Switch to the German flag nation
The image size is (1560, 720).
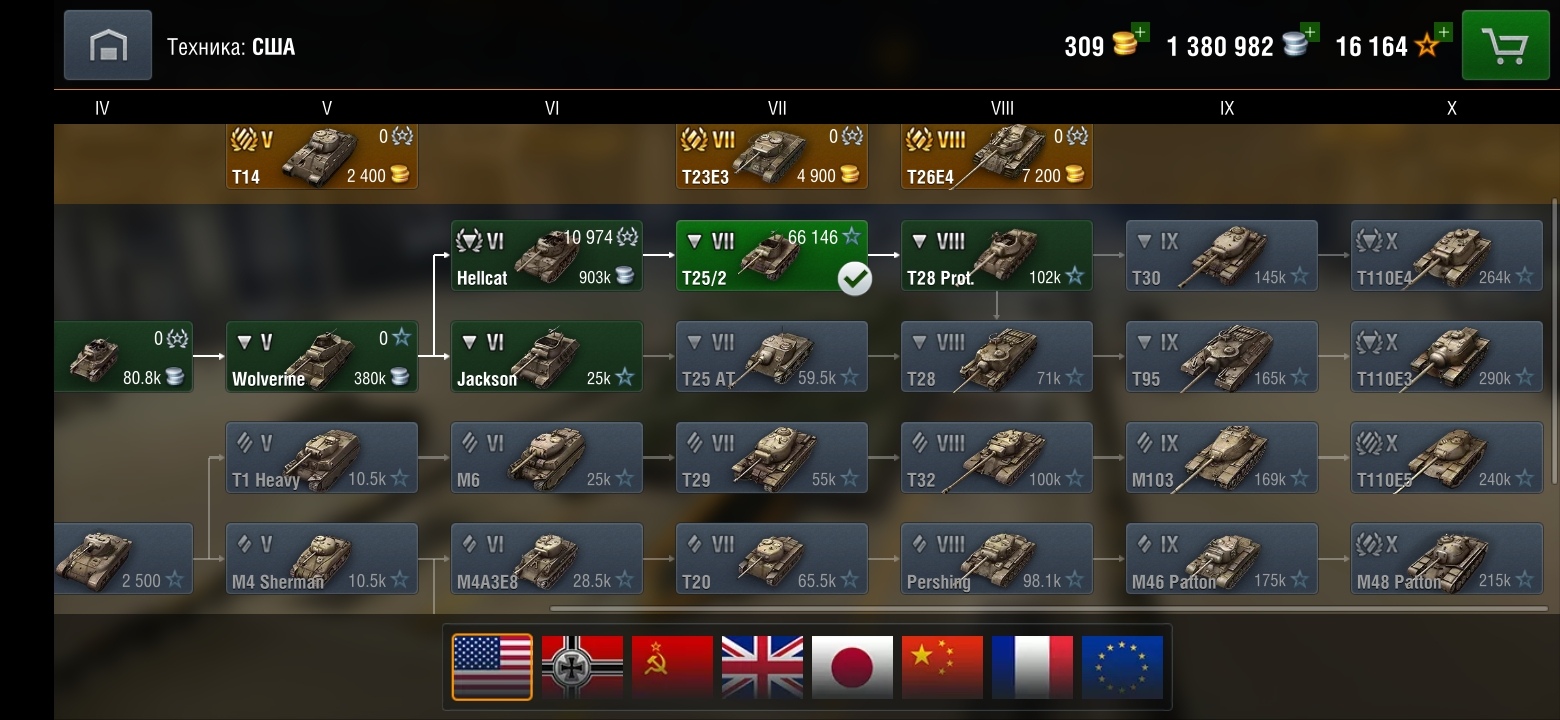pos(582,667)
